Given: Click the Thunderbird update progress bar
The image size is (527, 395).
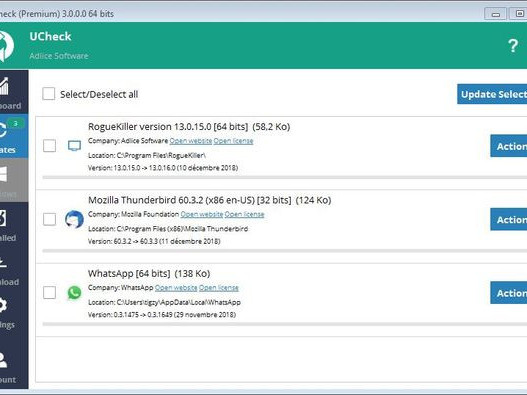Looking at the screenshot, I should [285, 251].
